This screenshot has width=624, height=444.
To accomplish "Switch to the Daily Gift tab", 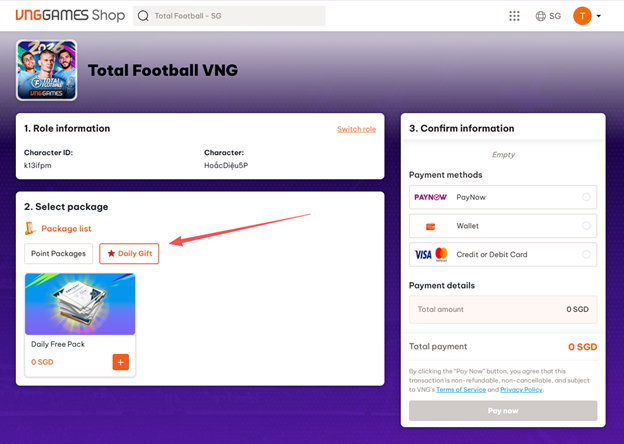I will click(x=129, y=254).
